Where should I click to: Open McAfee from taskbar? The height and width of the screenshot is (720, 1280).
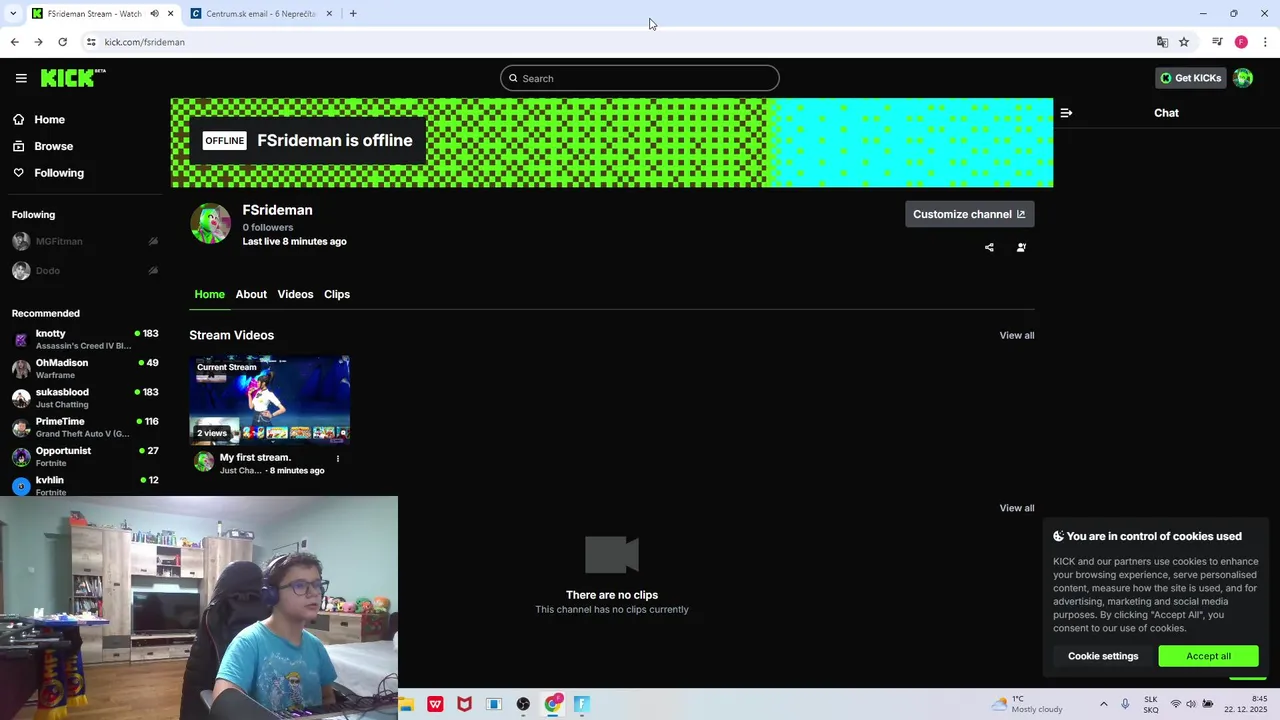click(x=465, y=704)
